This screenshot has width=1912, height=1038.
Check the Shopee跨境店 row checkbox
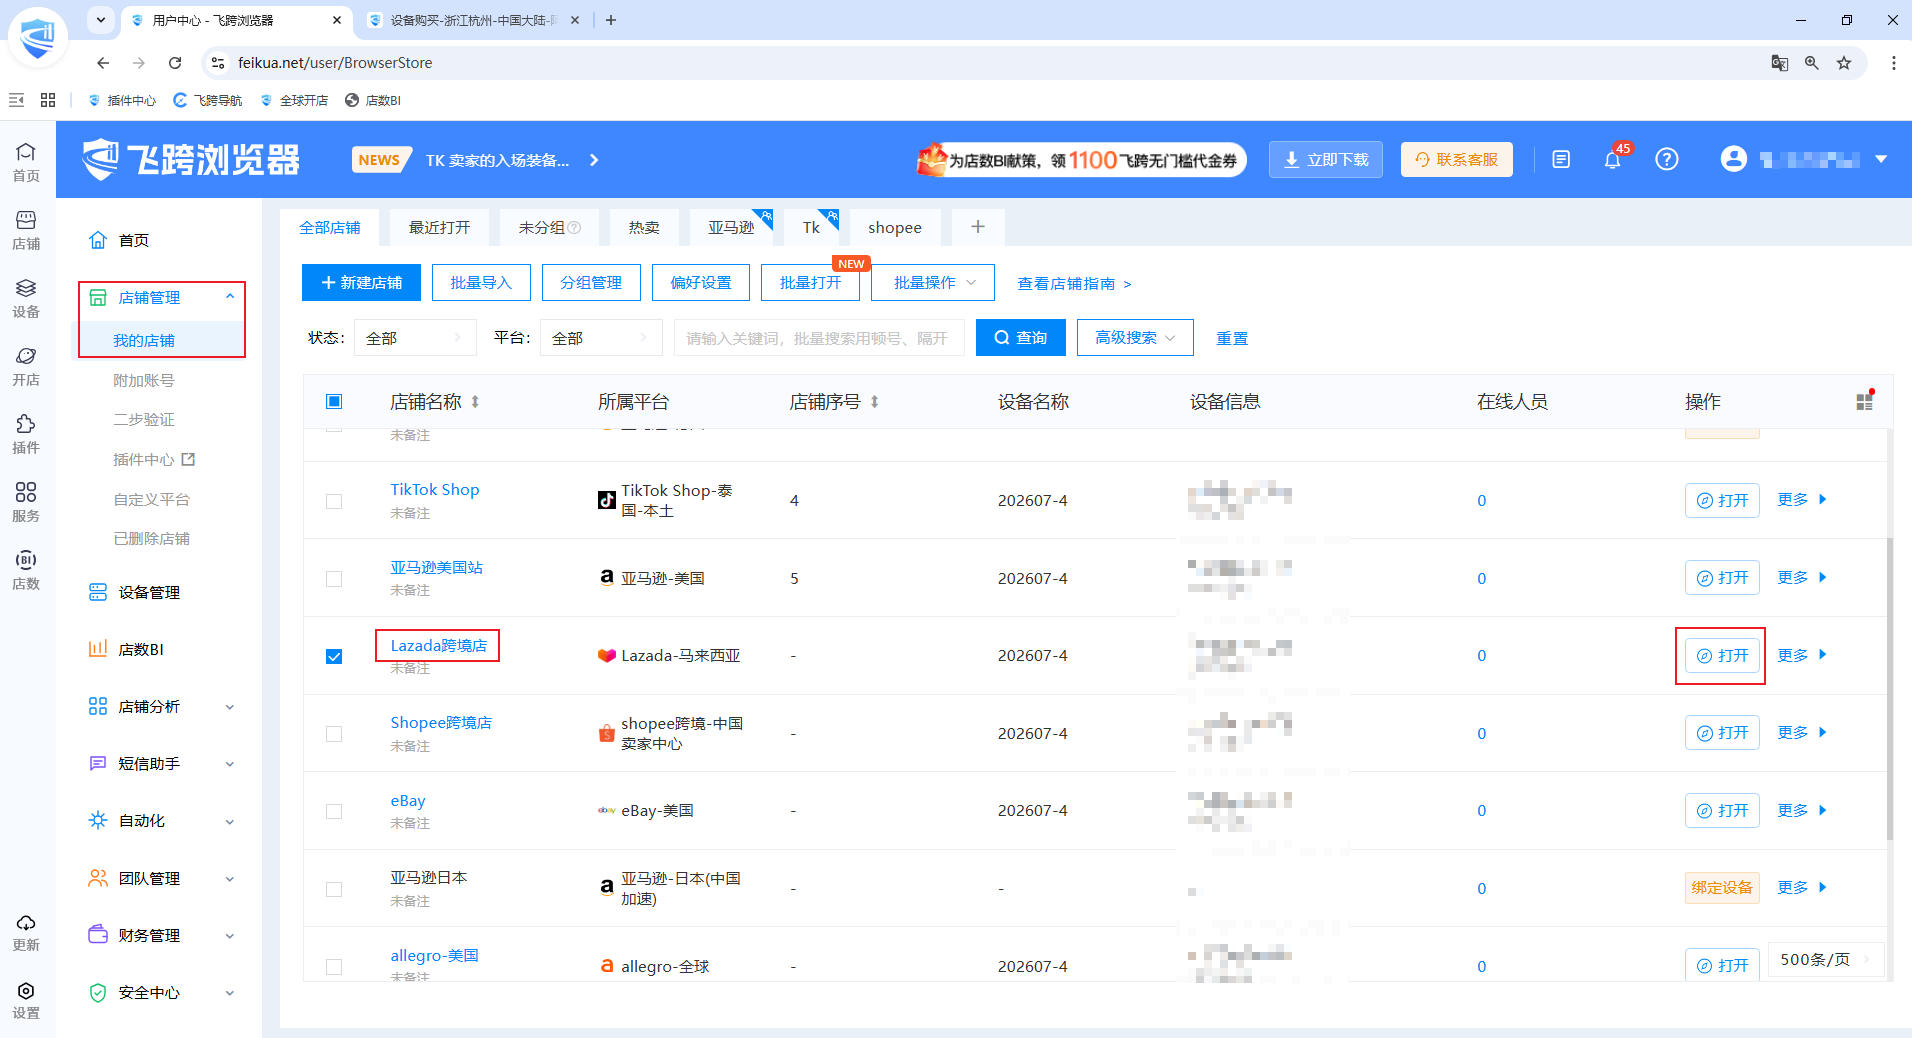334,734
